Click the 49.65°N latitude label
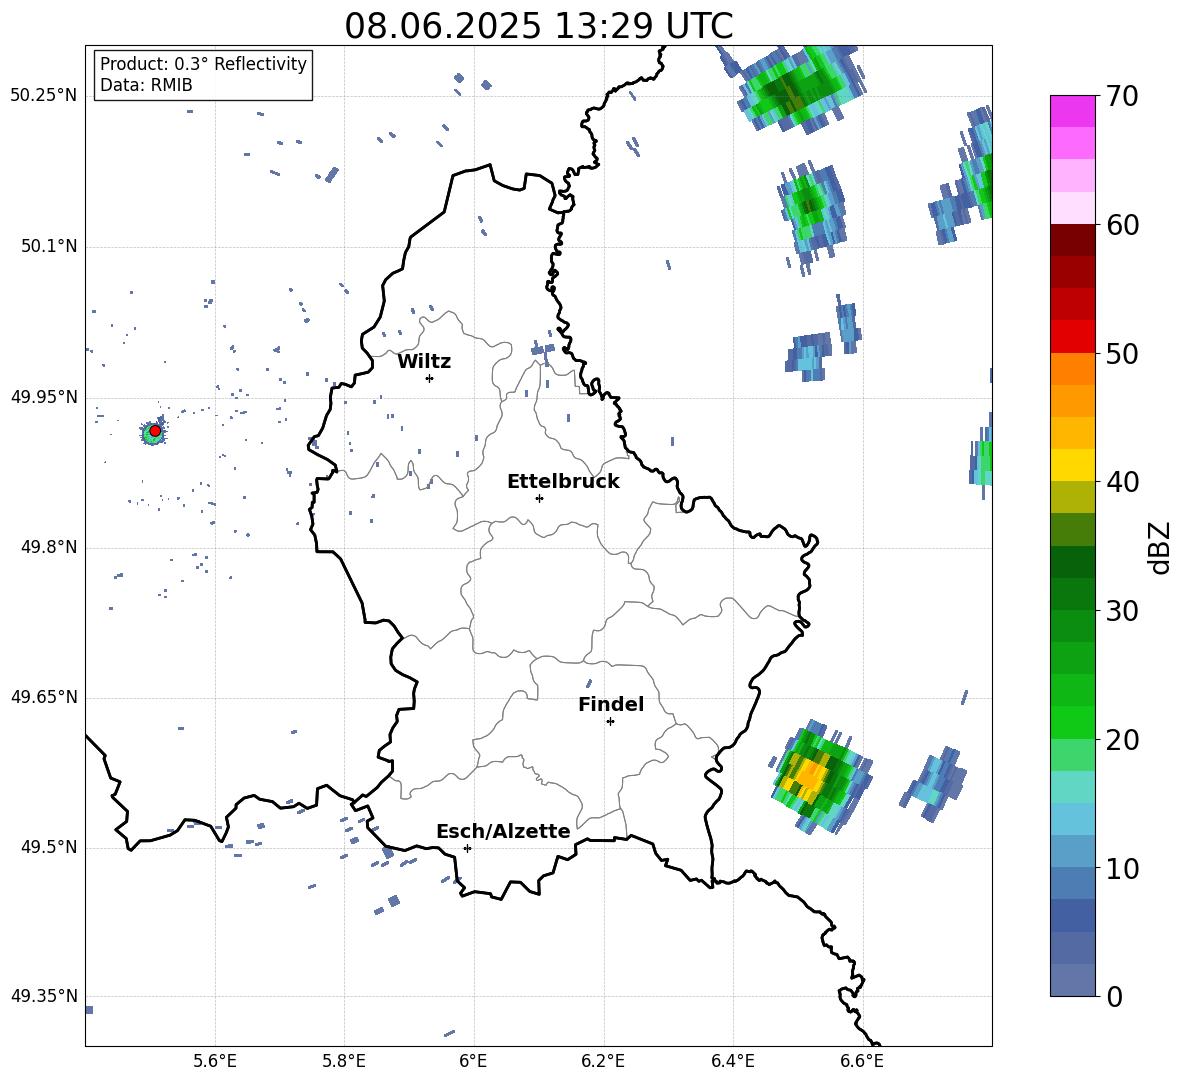Viewport: 1184px width, 1081px height. pyautogui.click(x=44, y=697)
